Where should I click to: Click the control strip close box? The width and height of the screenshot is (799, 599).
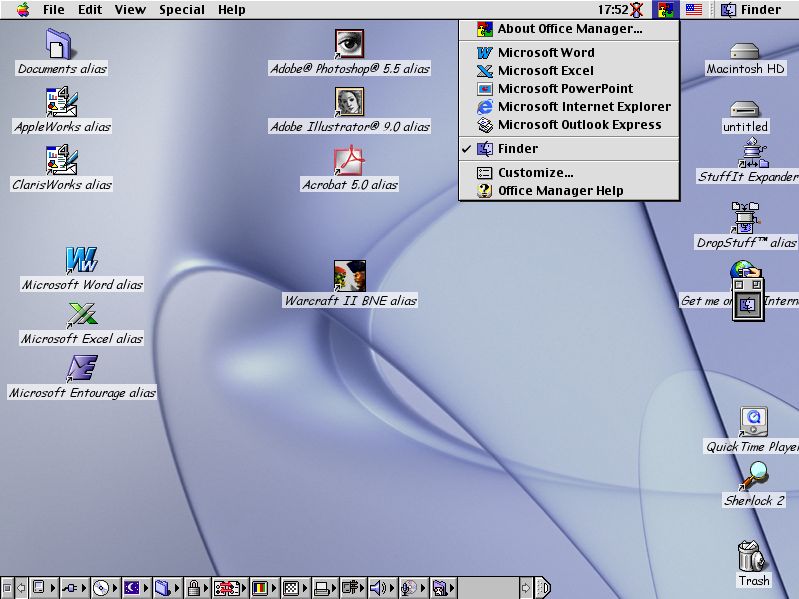tap(7, 588)
